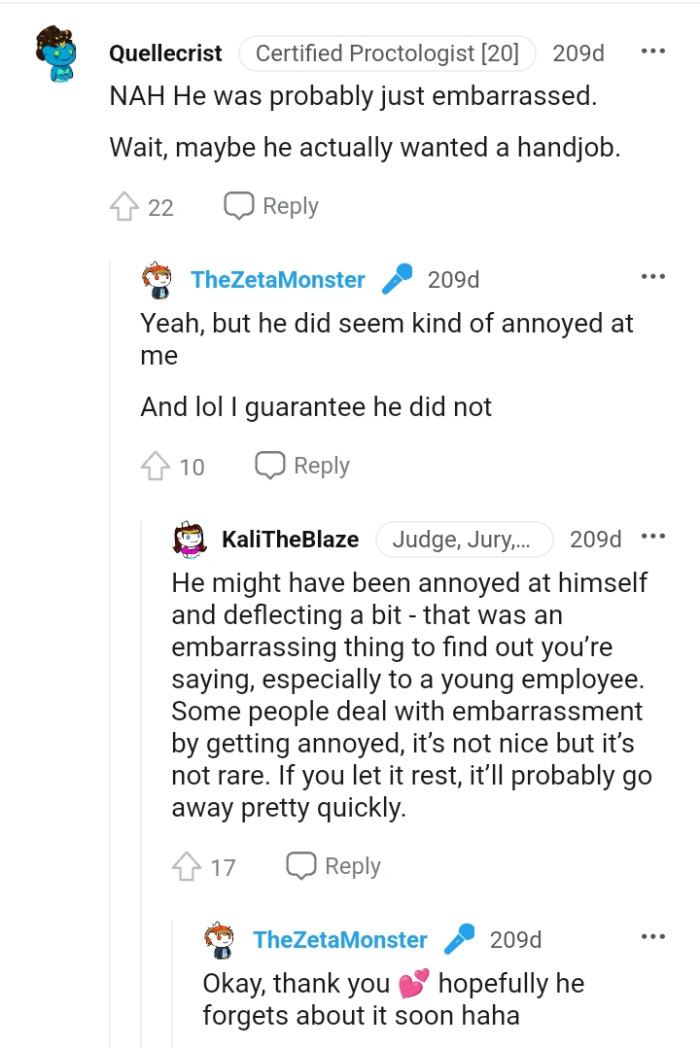Screen dimensions: 700x1048
Task: Tap the microphone icon in the bottom comment
Action: coord(459,939)
